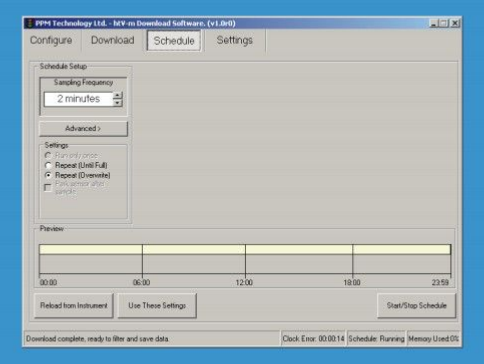Select the Run only once option
Viewport: 484px width, 364px height.
(x=48, y=155)
